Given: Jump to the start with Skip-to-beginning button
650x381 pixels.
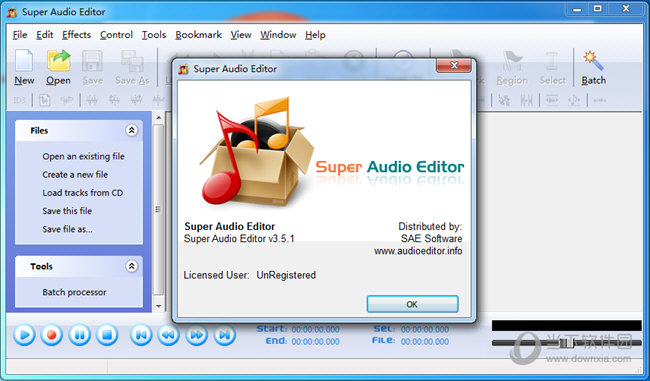Looking at the screenshot, I should tap(141, 335).
